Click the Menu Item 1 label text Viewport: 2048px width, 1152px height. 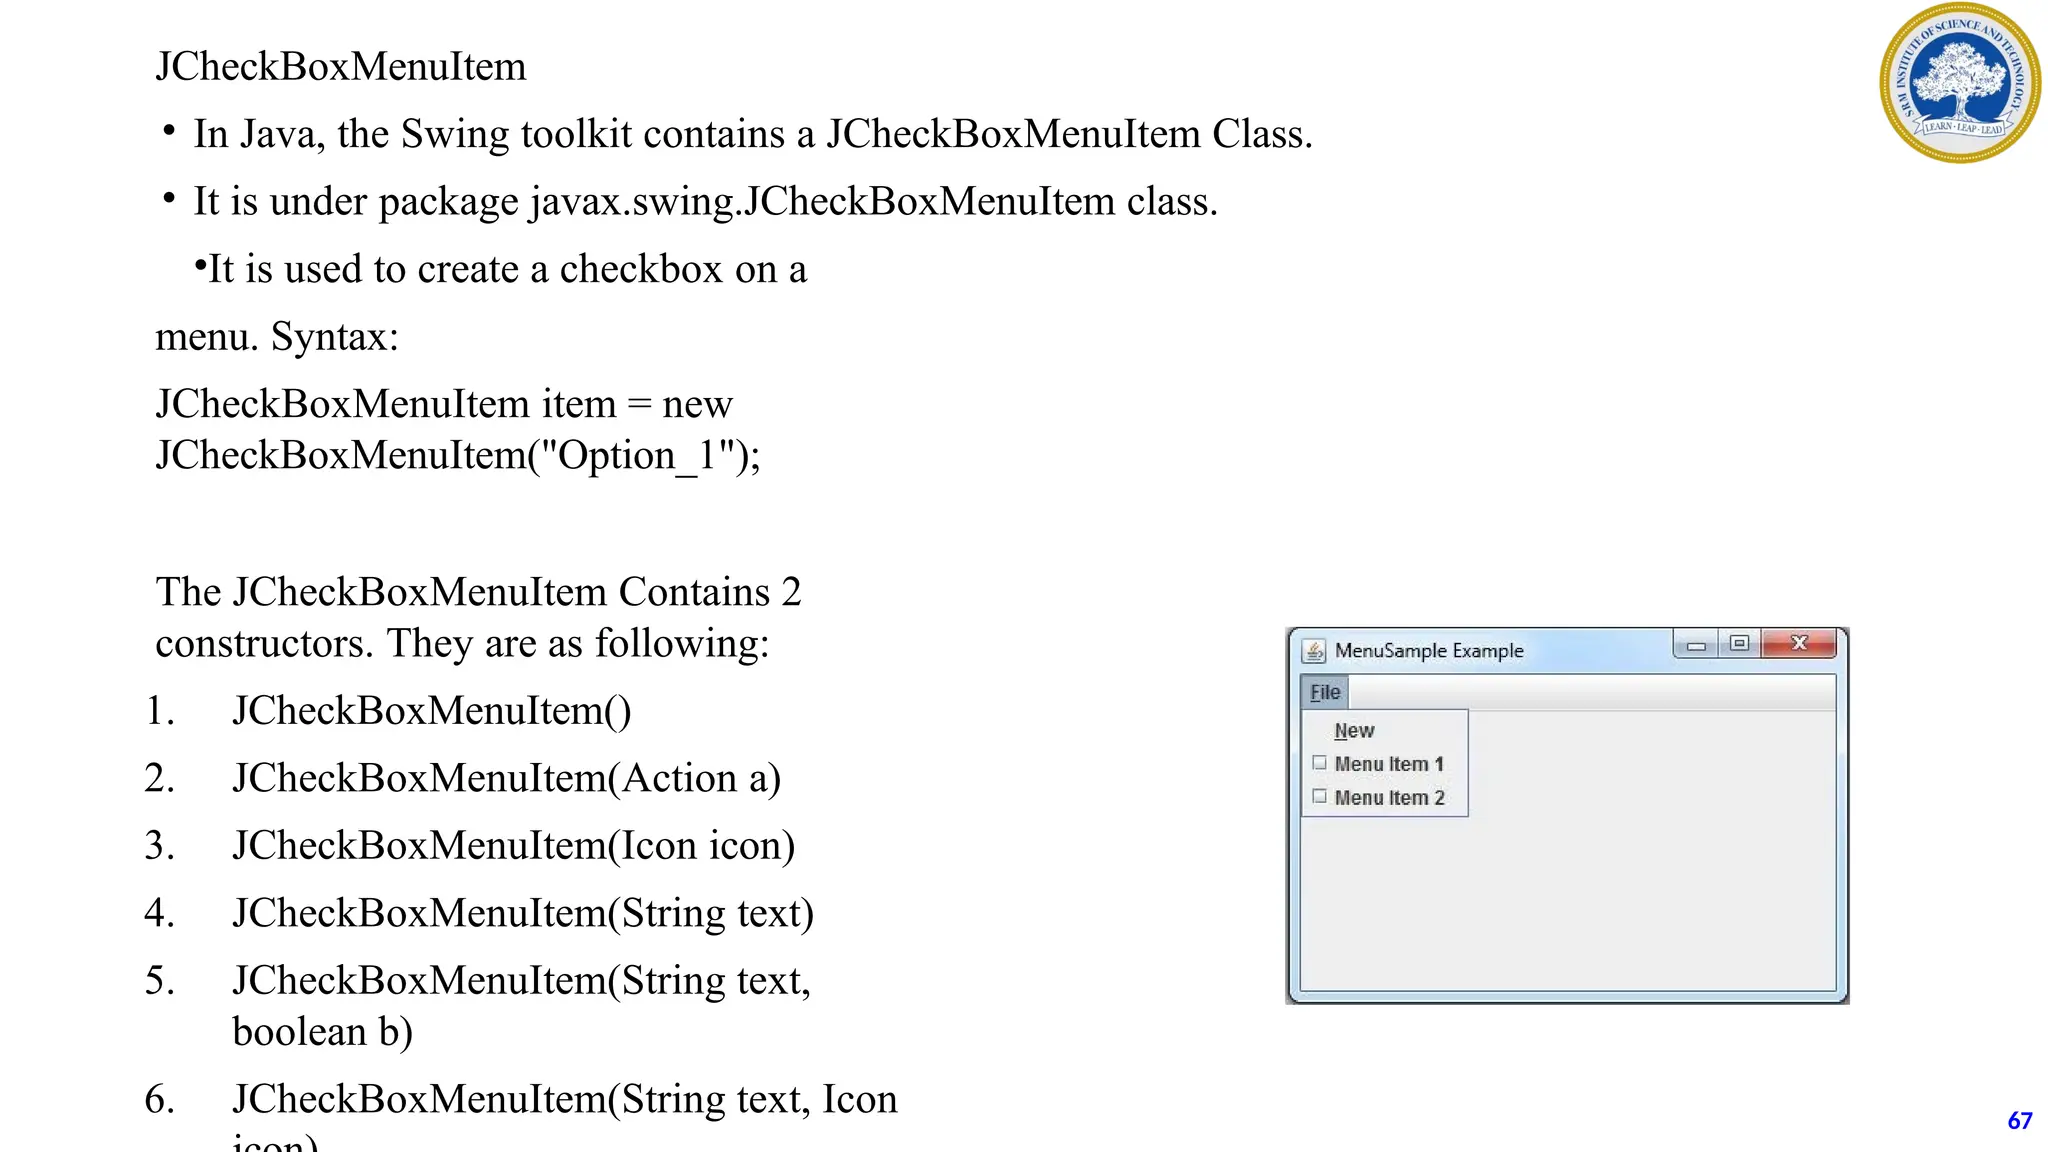(1389, 764)
